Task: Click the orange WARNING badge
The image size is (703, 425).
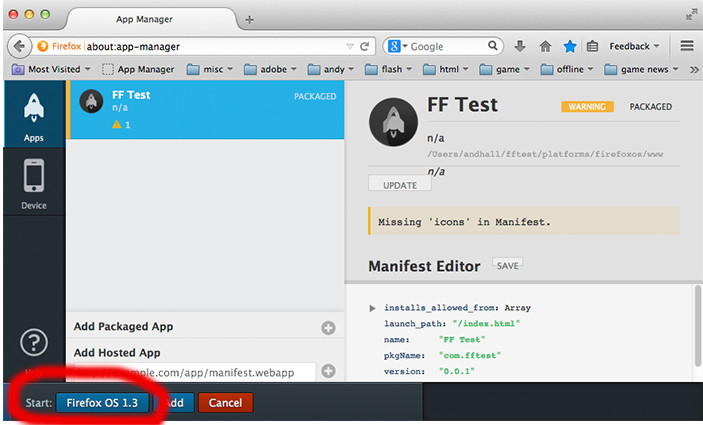Action: pyautogui.click(x=587, y=107)
